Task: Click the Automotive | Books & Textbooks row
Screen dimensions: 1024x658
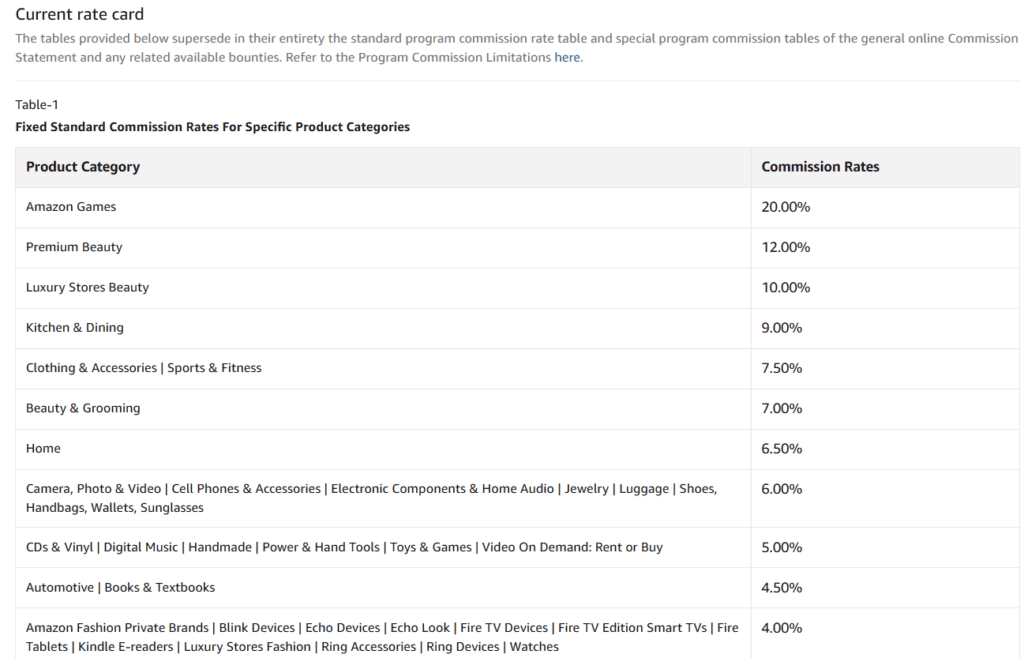Action: tap(120, 588)
